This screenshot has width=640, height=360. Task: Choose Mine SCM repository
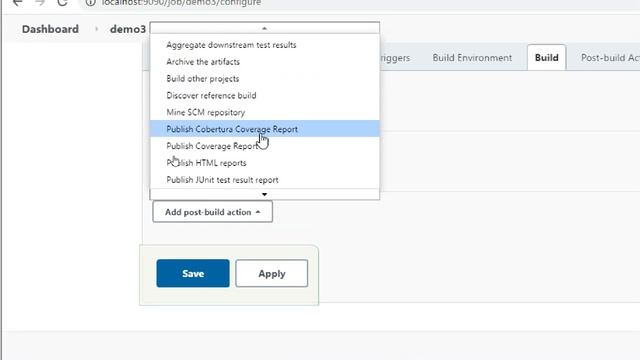(264, 112)
